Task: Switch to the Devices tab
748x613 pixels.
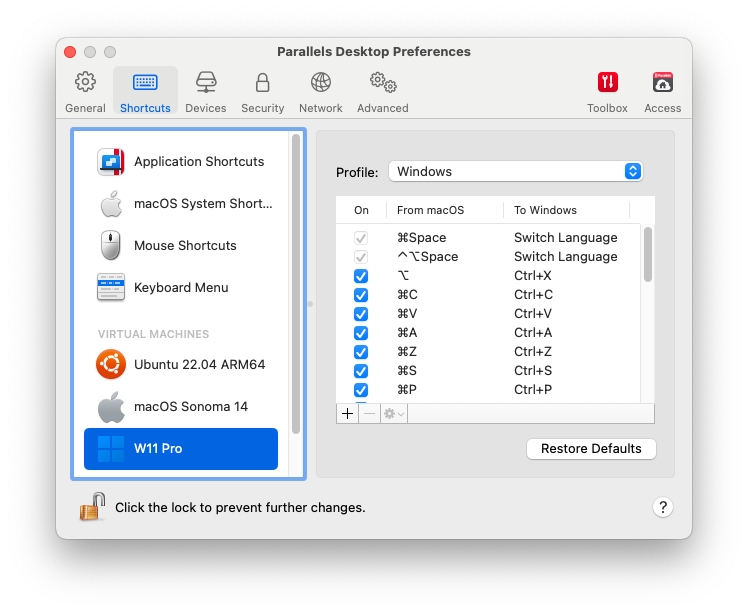Action: pyautogui.click(x=205, y=90)
